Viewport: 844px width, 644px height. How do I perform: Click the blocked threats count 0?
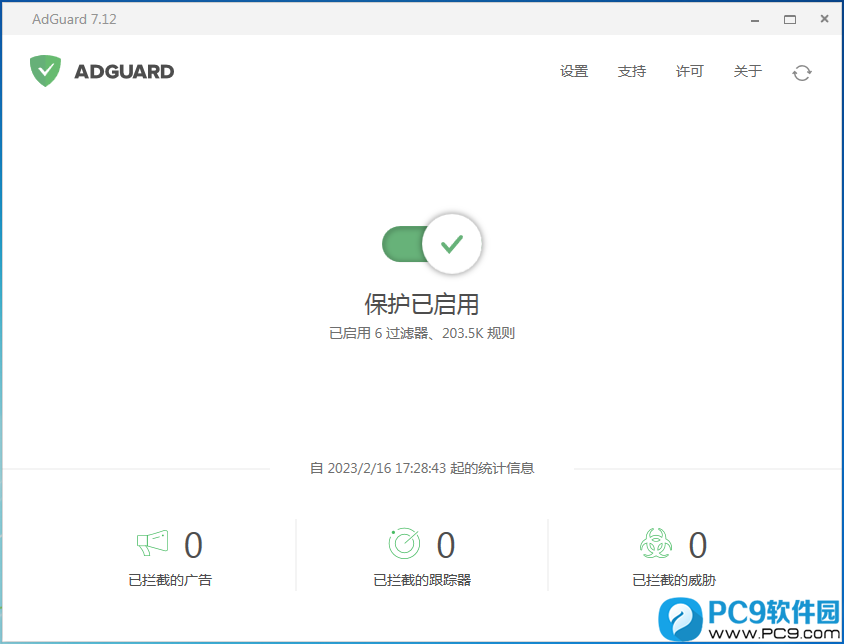[698, 545]
